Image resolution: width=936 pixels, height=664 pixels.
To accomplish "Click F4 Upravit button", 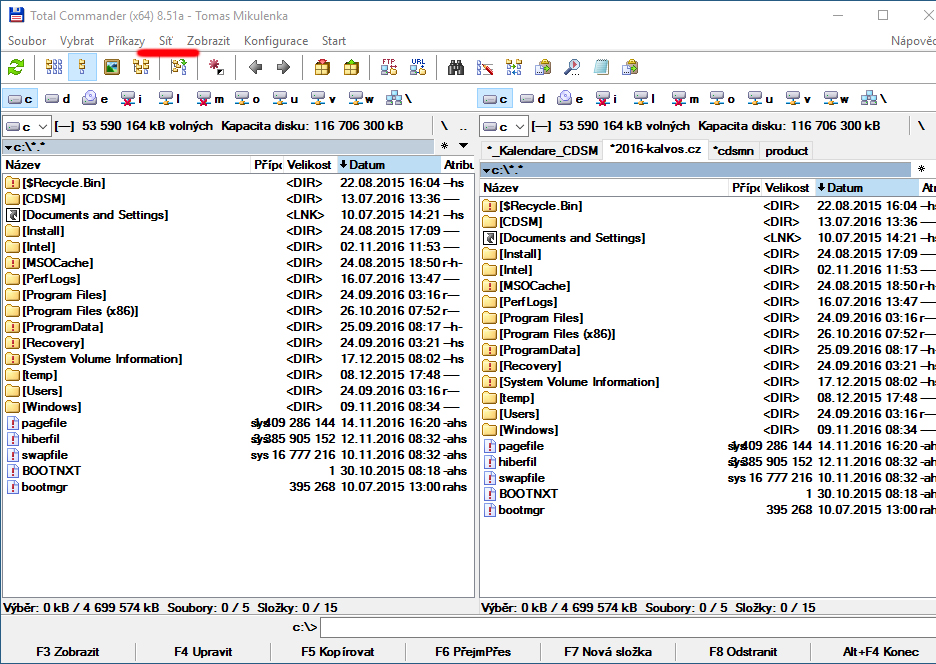I will coord(203,651).
